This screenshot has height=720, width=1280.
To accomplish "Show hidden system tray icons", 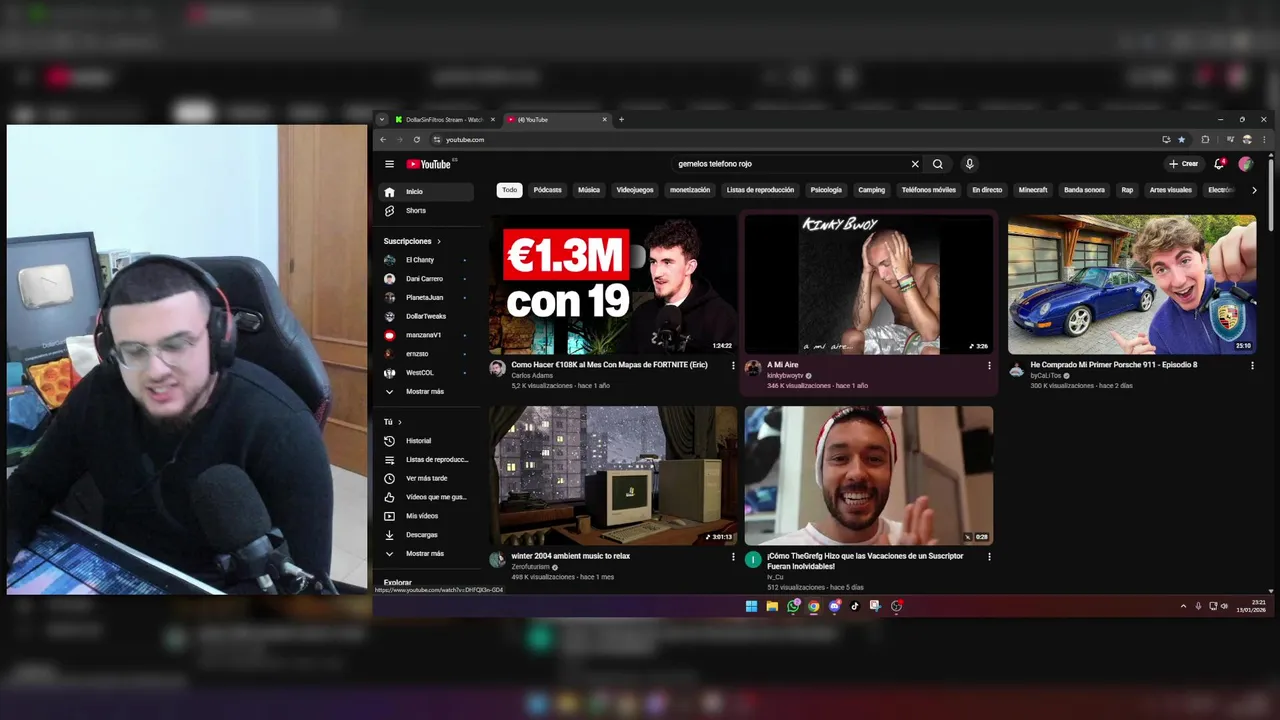I will 1183,606.
